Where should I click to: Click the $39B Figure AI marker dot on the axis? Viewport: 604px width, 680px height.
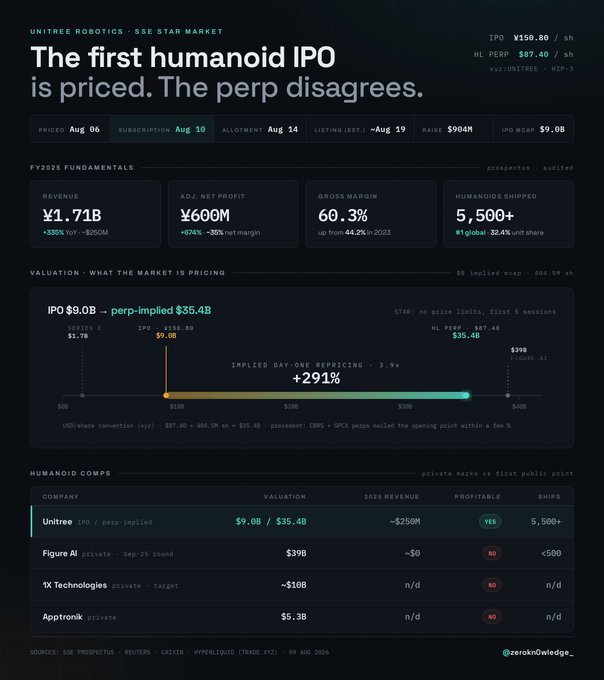(508, 396)
